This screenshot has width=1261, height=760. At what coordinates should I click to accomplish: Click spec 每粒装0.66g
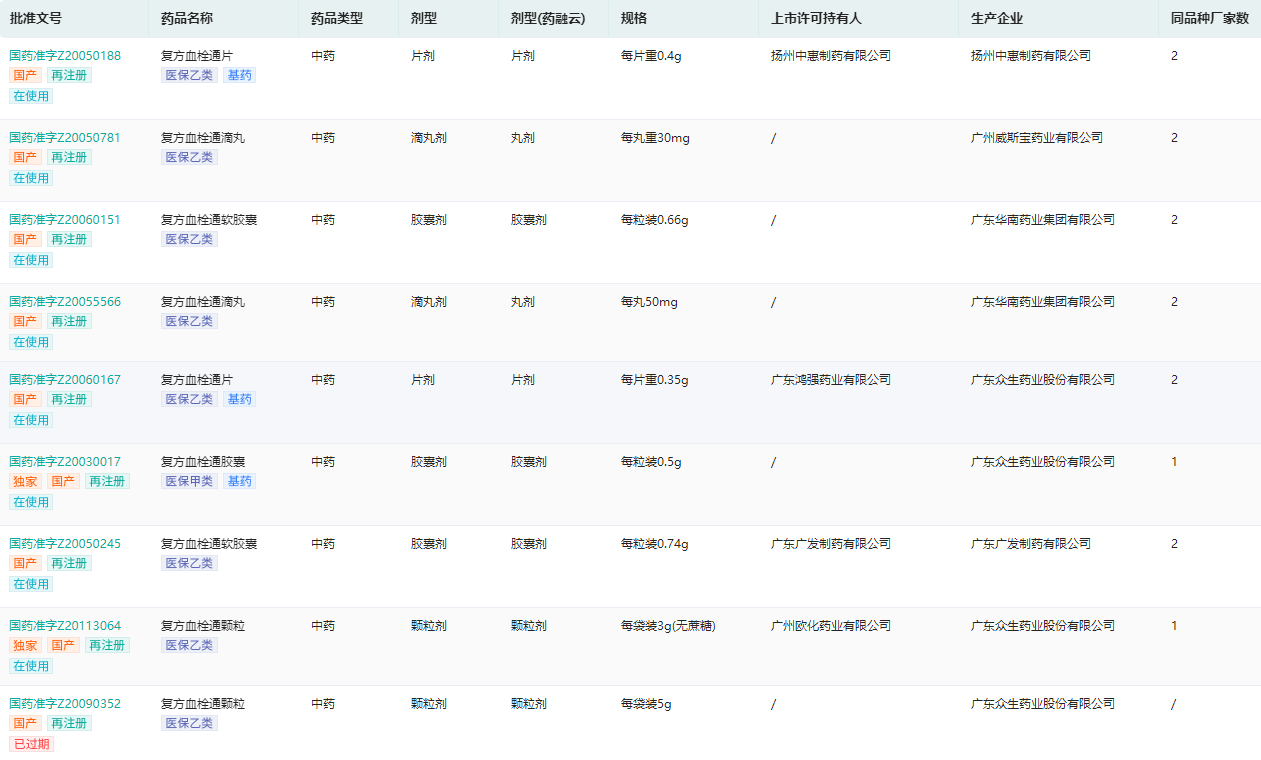point(655,220)
